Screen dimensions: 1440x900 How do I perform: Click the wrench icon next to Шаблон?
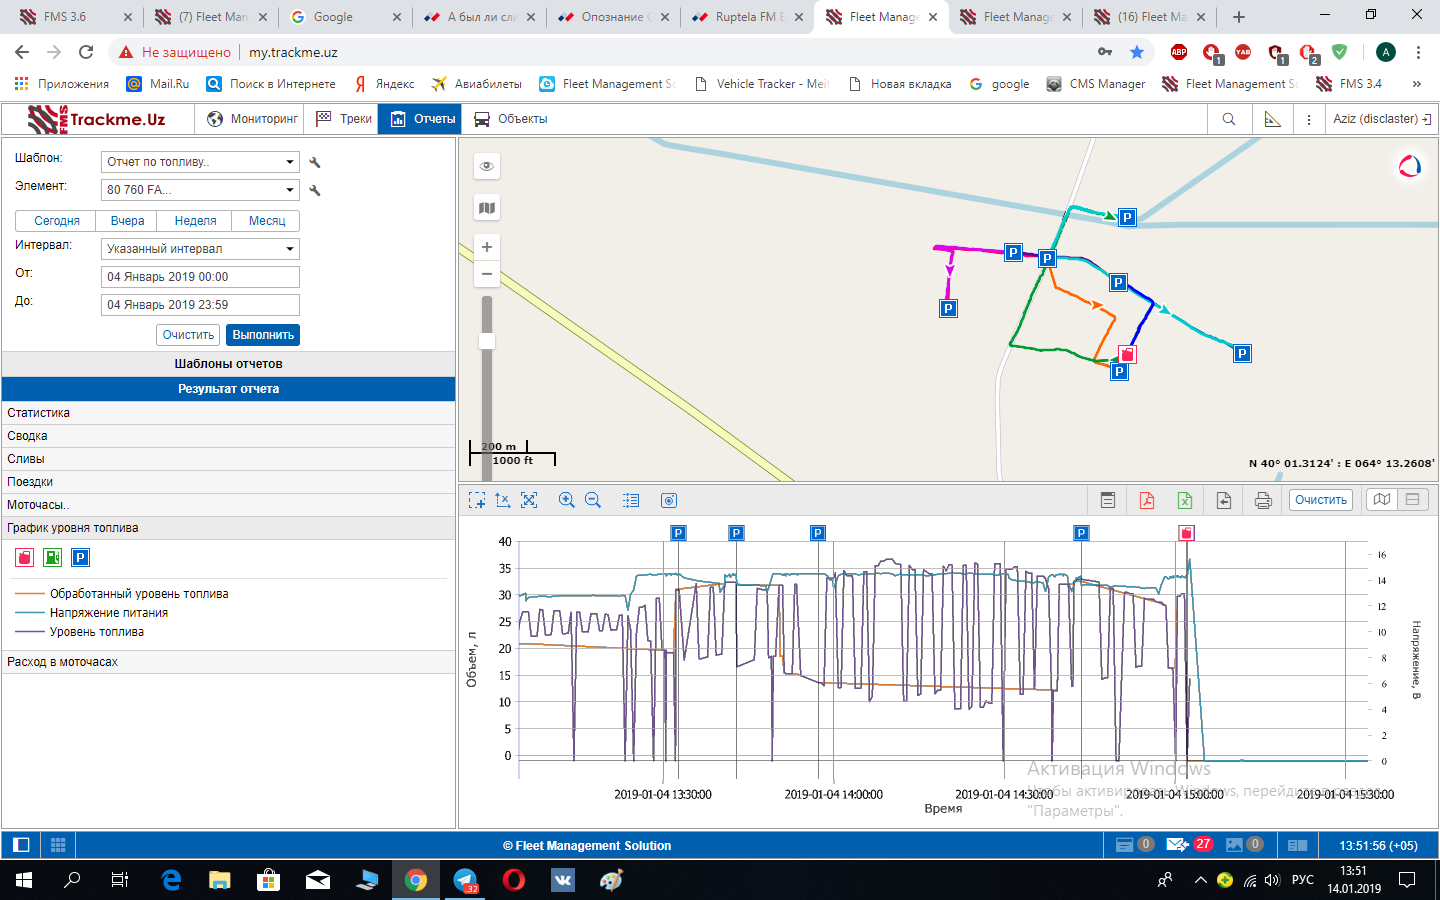pyautogui.click(x=315, y=162)
